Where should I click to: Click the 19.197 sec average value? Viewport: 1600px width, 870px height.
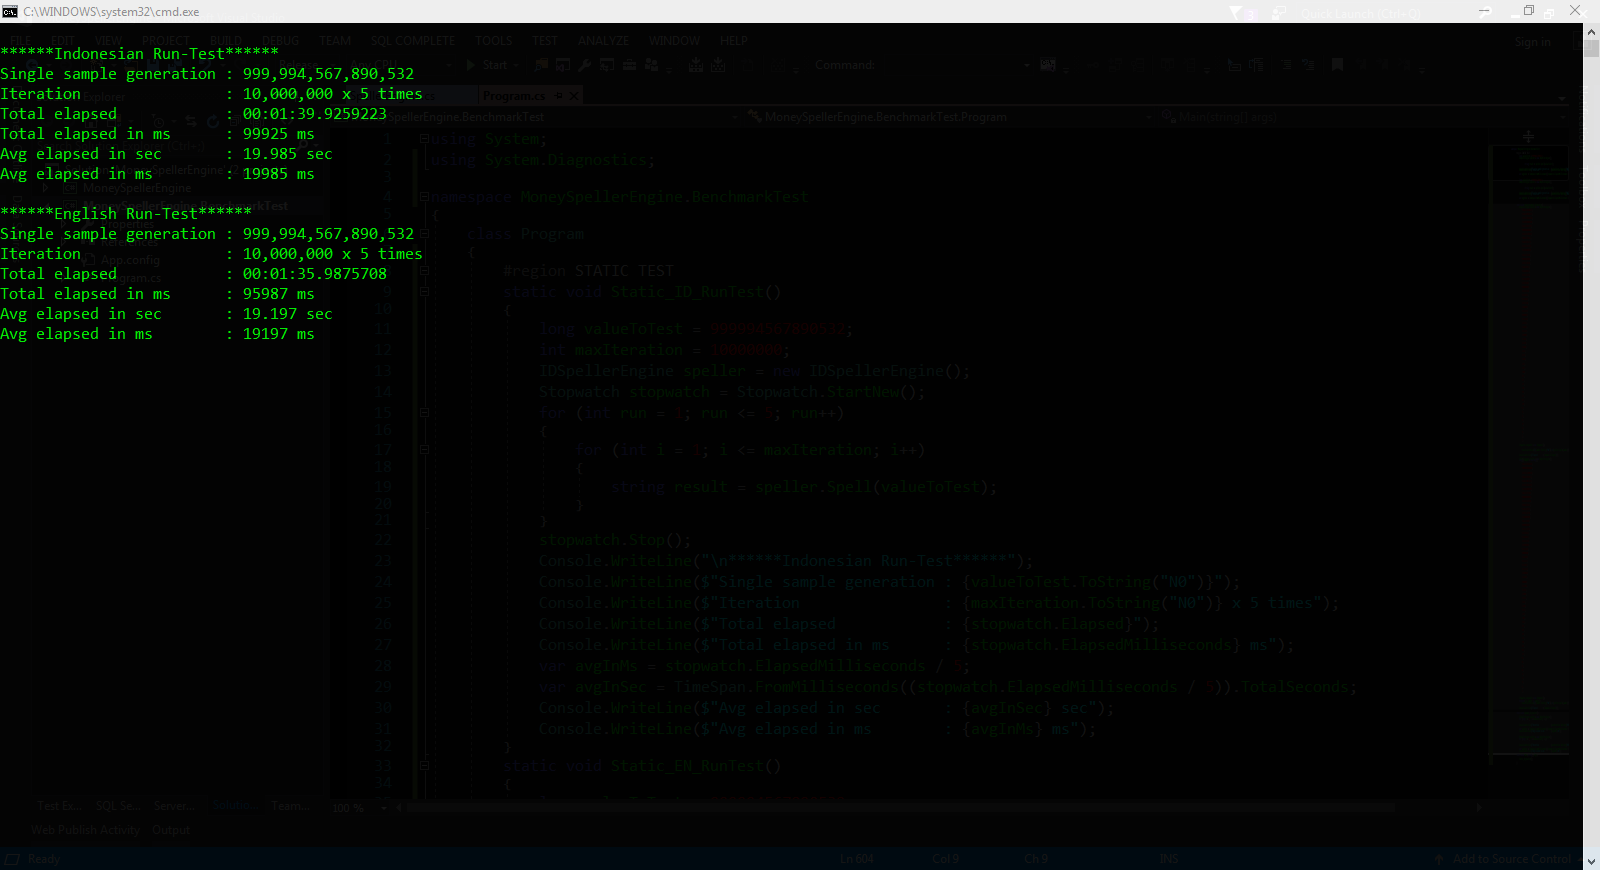point(288,314)
